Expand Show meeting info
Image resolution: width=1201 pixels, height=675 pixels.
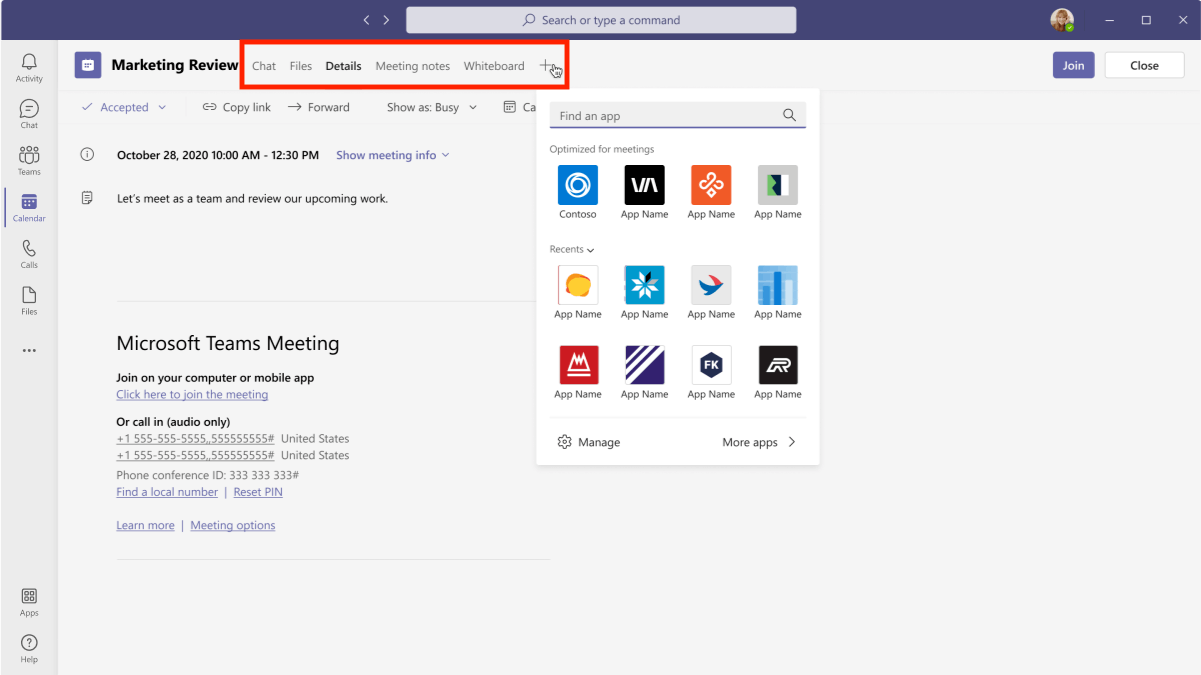(393, 155)
